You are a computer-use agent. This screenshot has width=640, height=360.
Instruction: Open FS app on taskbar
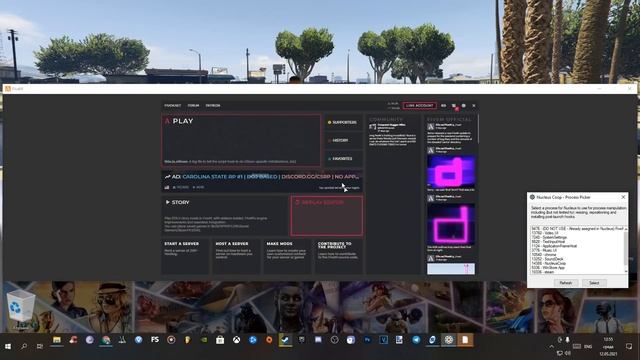point(155,340)
